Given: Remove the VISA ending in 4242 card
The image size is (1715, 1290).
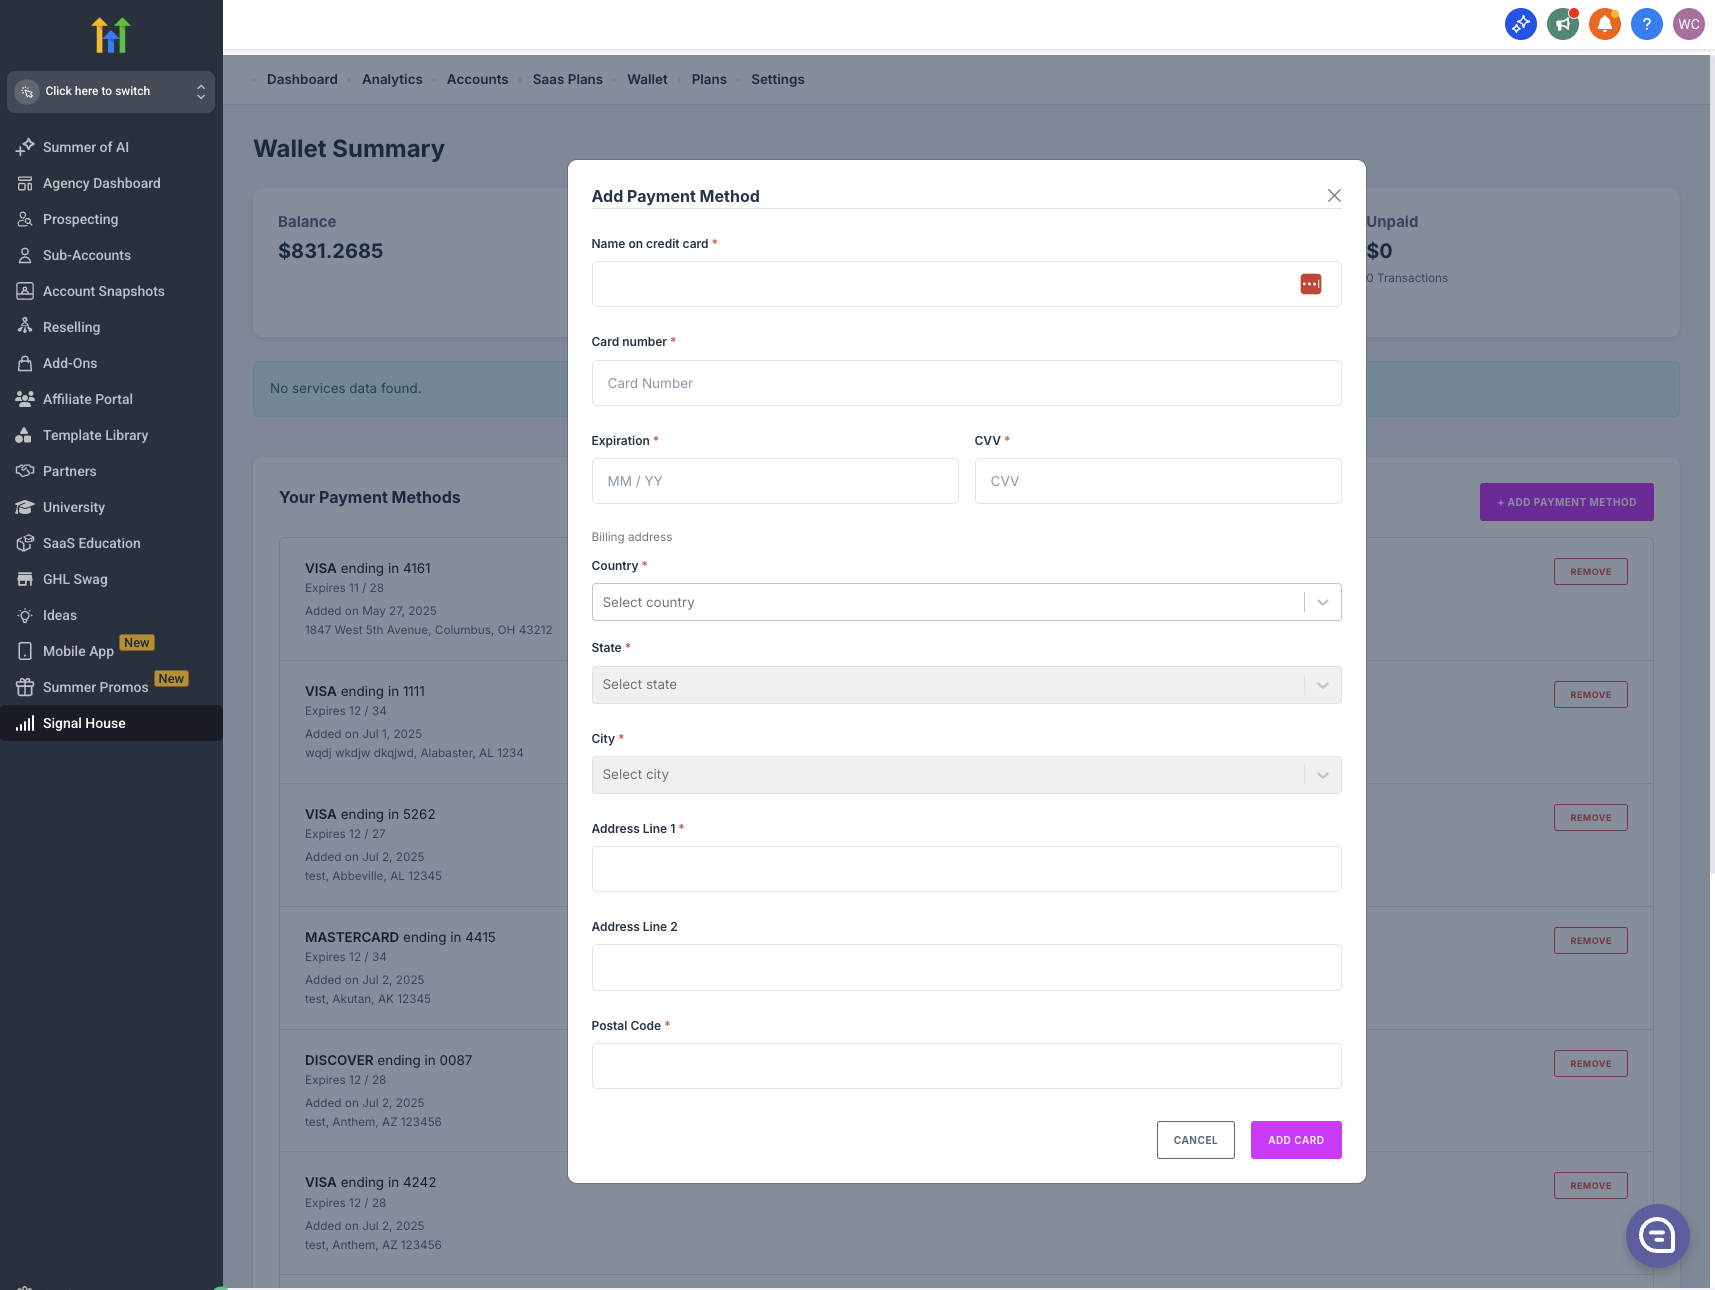Looking at the screenshot, I should (x=1591, y=1186).
